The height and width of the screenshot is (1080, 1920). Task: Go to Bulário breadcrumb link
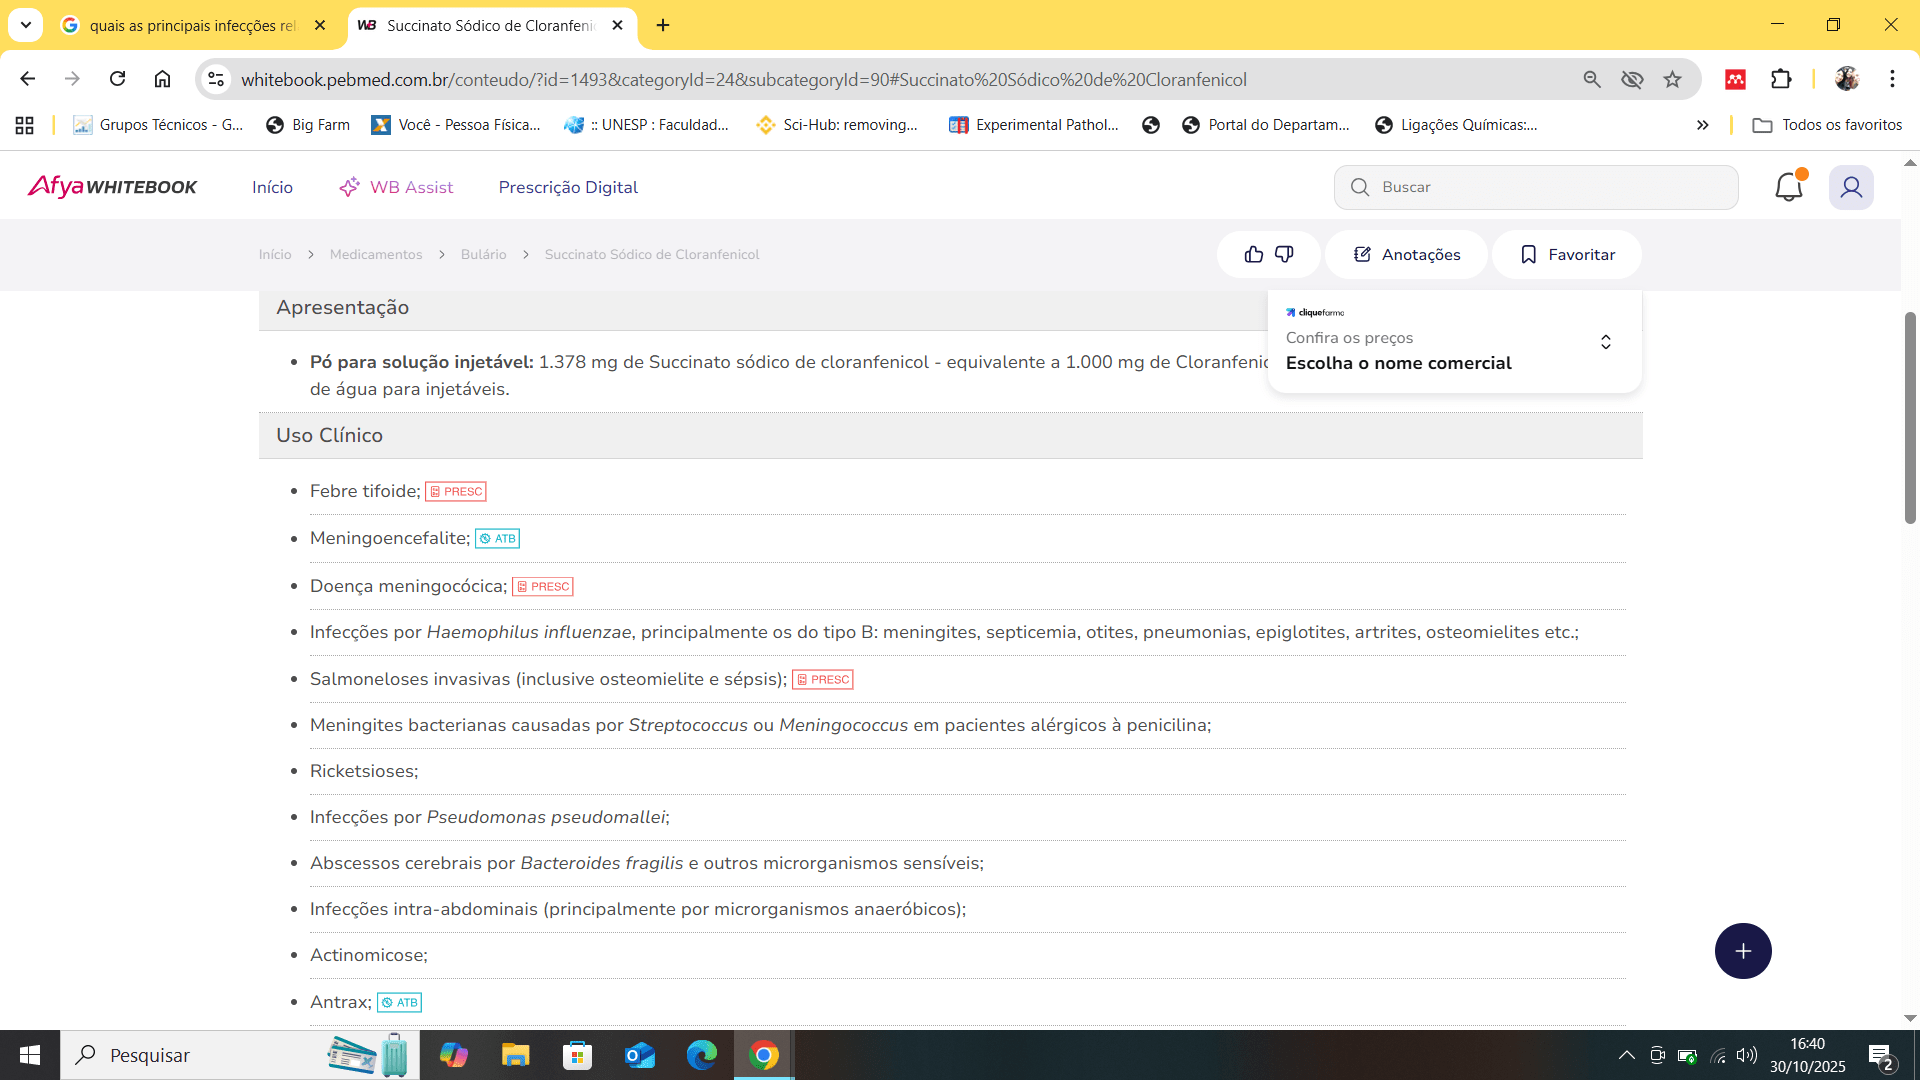tap(483, 255)
